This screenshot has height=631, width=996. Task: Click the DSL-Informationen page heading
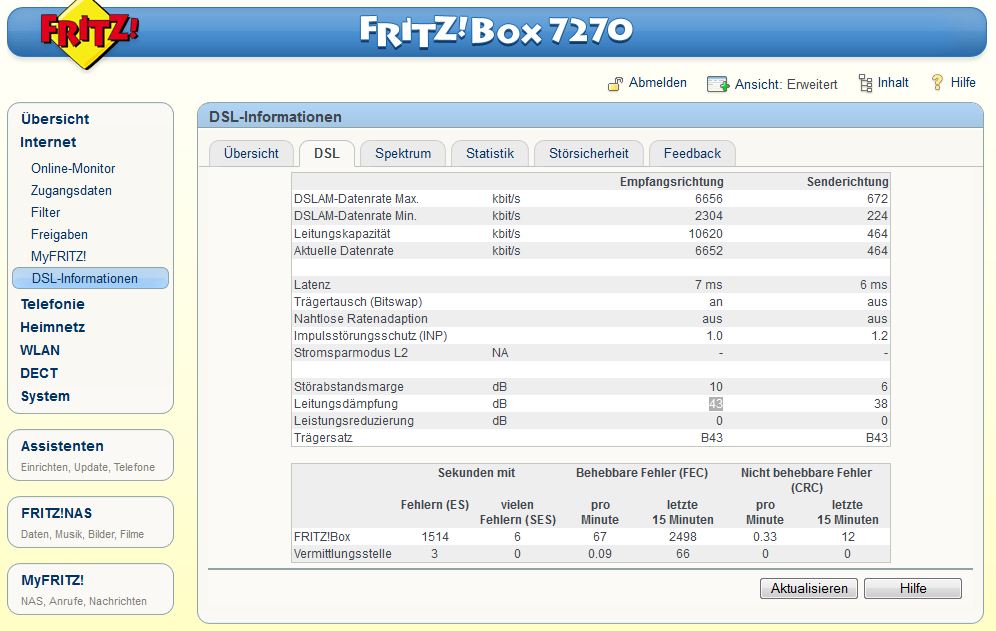tap(275, 117)
